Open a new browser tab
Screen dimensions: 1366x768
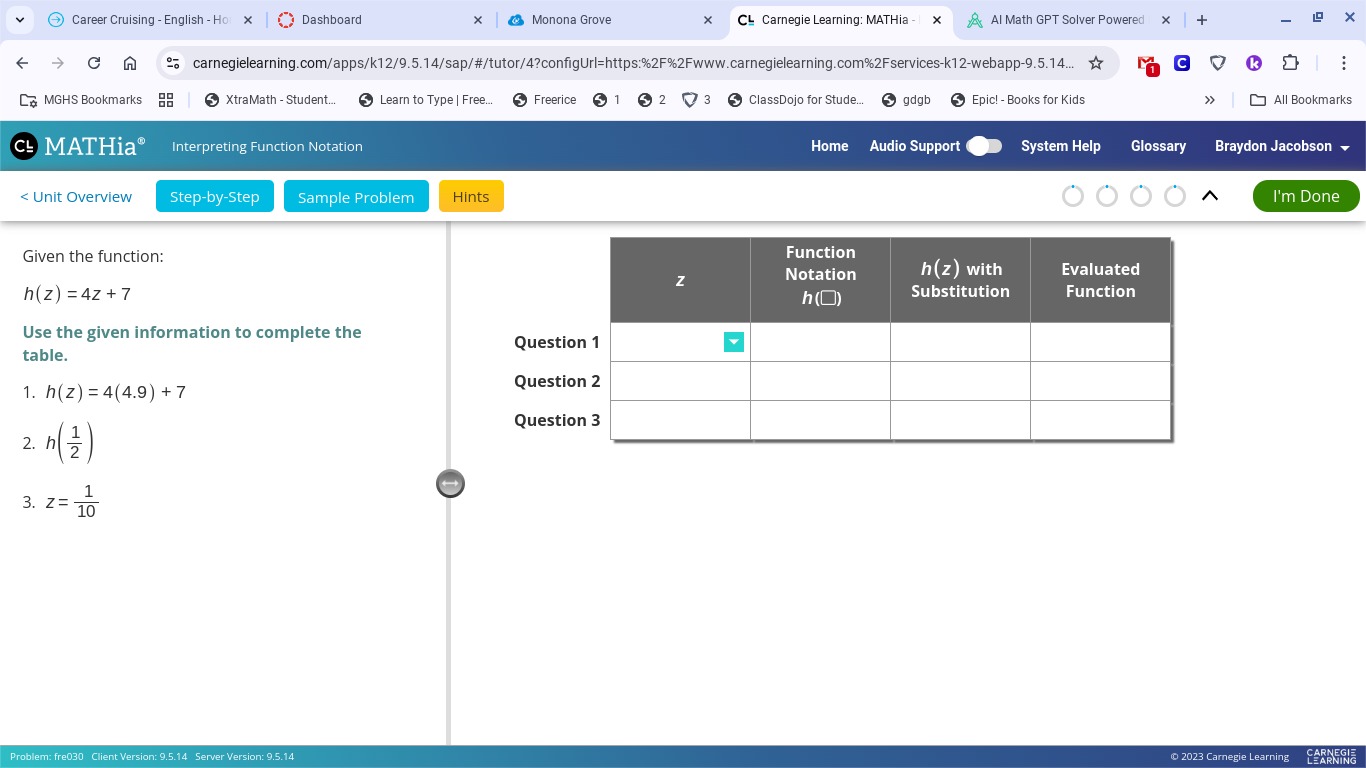click(1202, 19)
